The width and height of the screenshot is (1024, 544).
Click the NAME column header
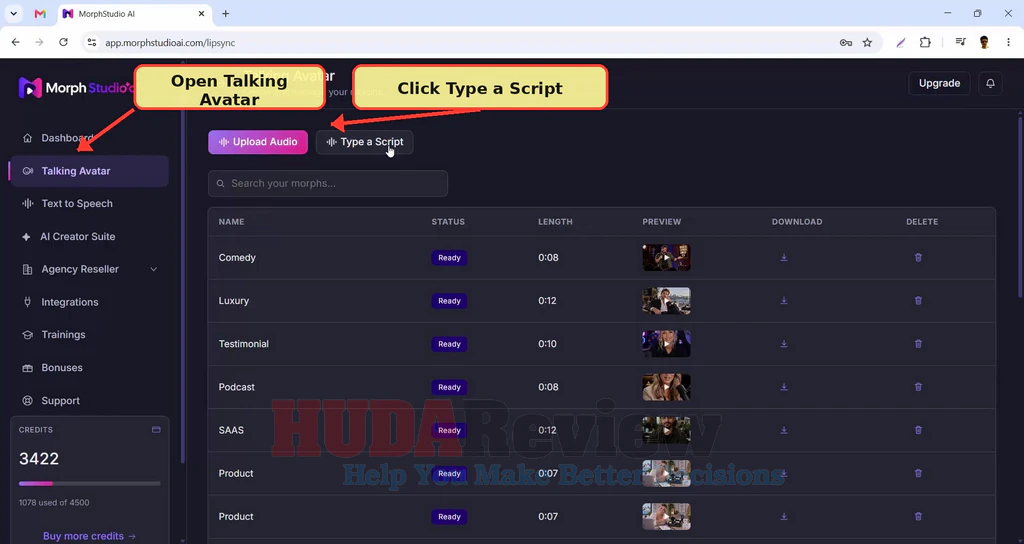[x=231, y=222]
